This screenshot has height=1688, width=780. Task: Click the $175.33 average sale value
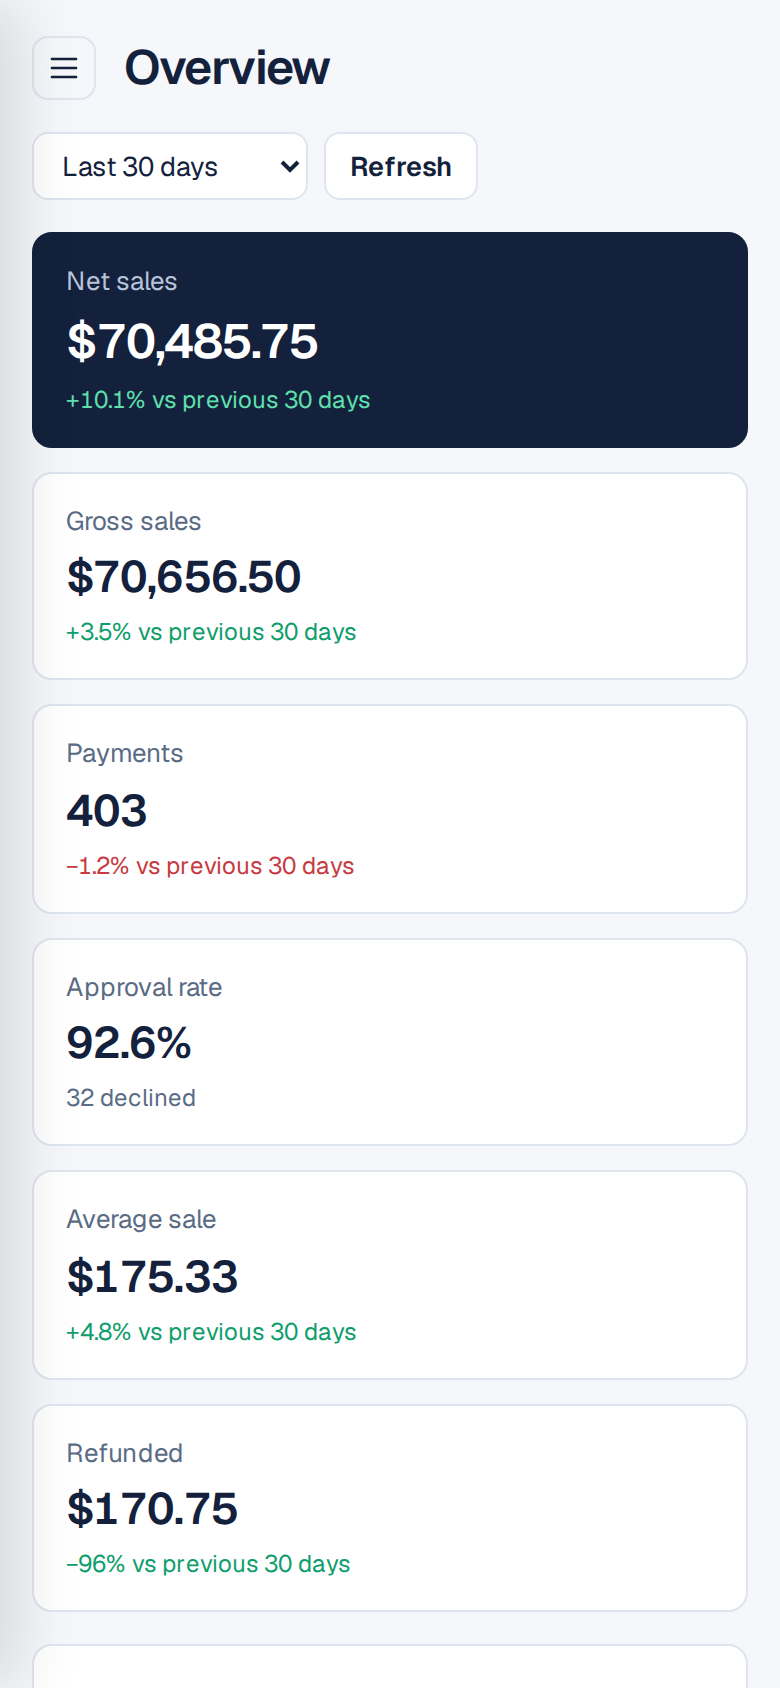point(152,1277)
